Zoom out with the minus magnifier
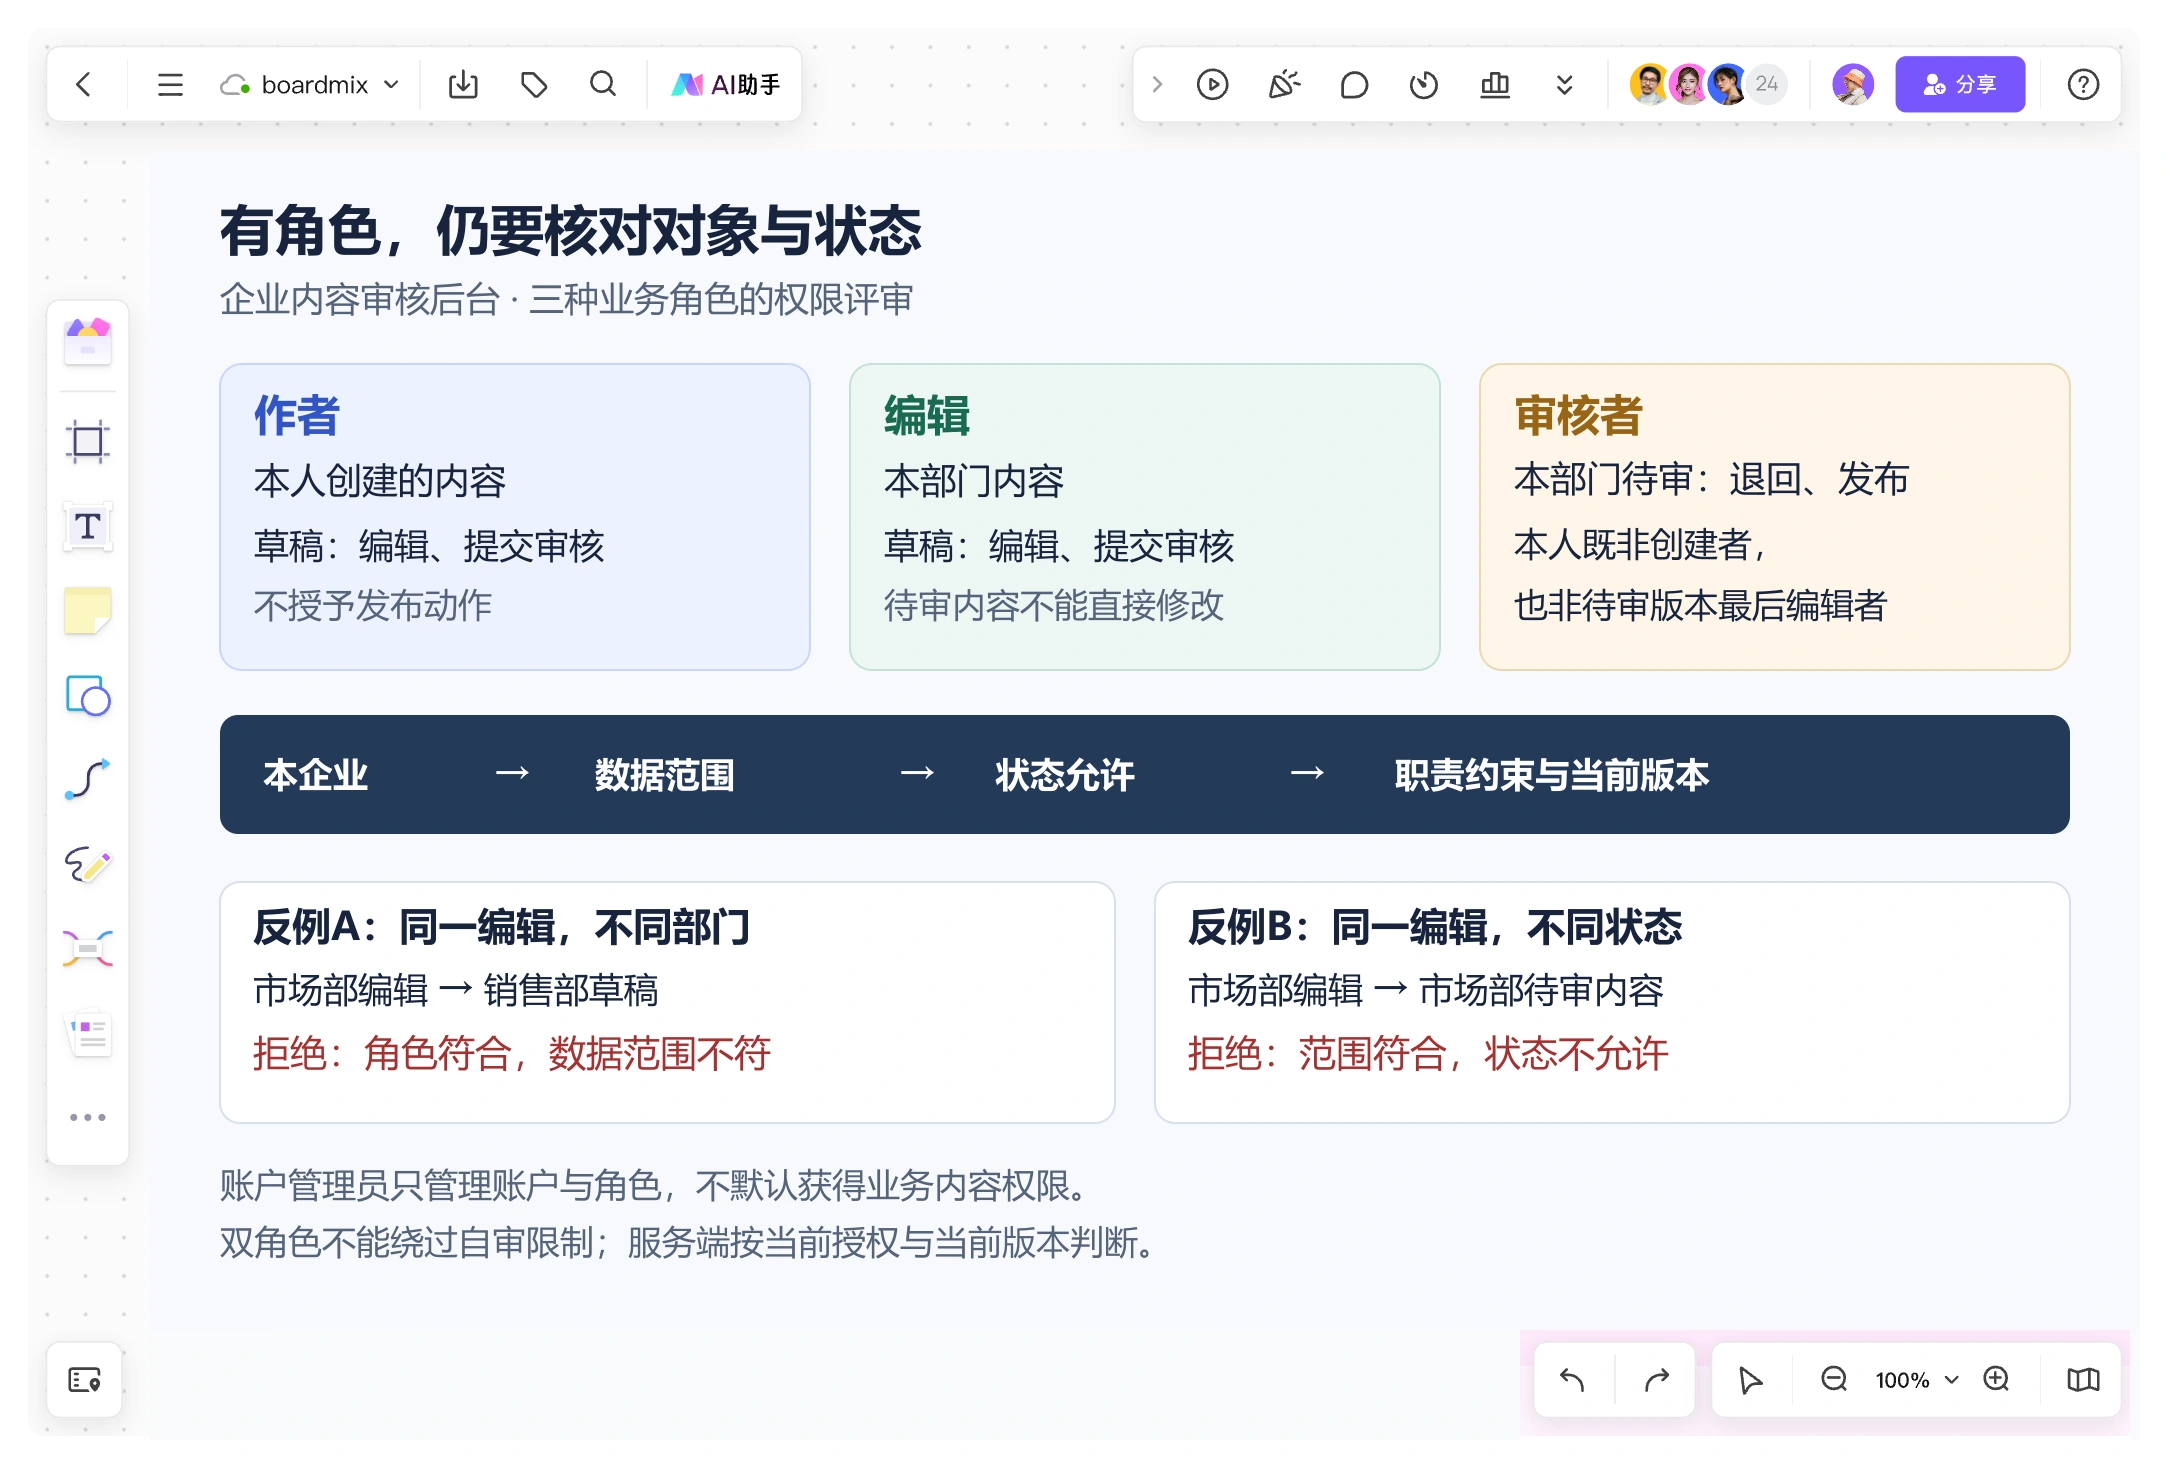Image resolution: width=2168 pixels, height=1464 pixels. 1834,1380
